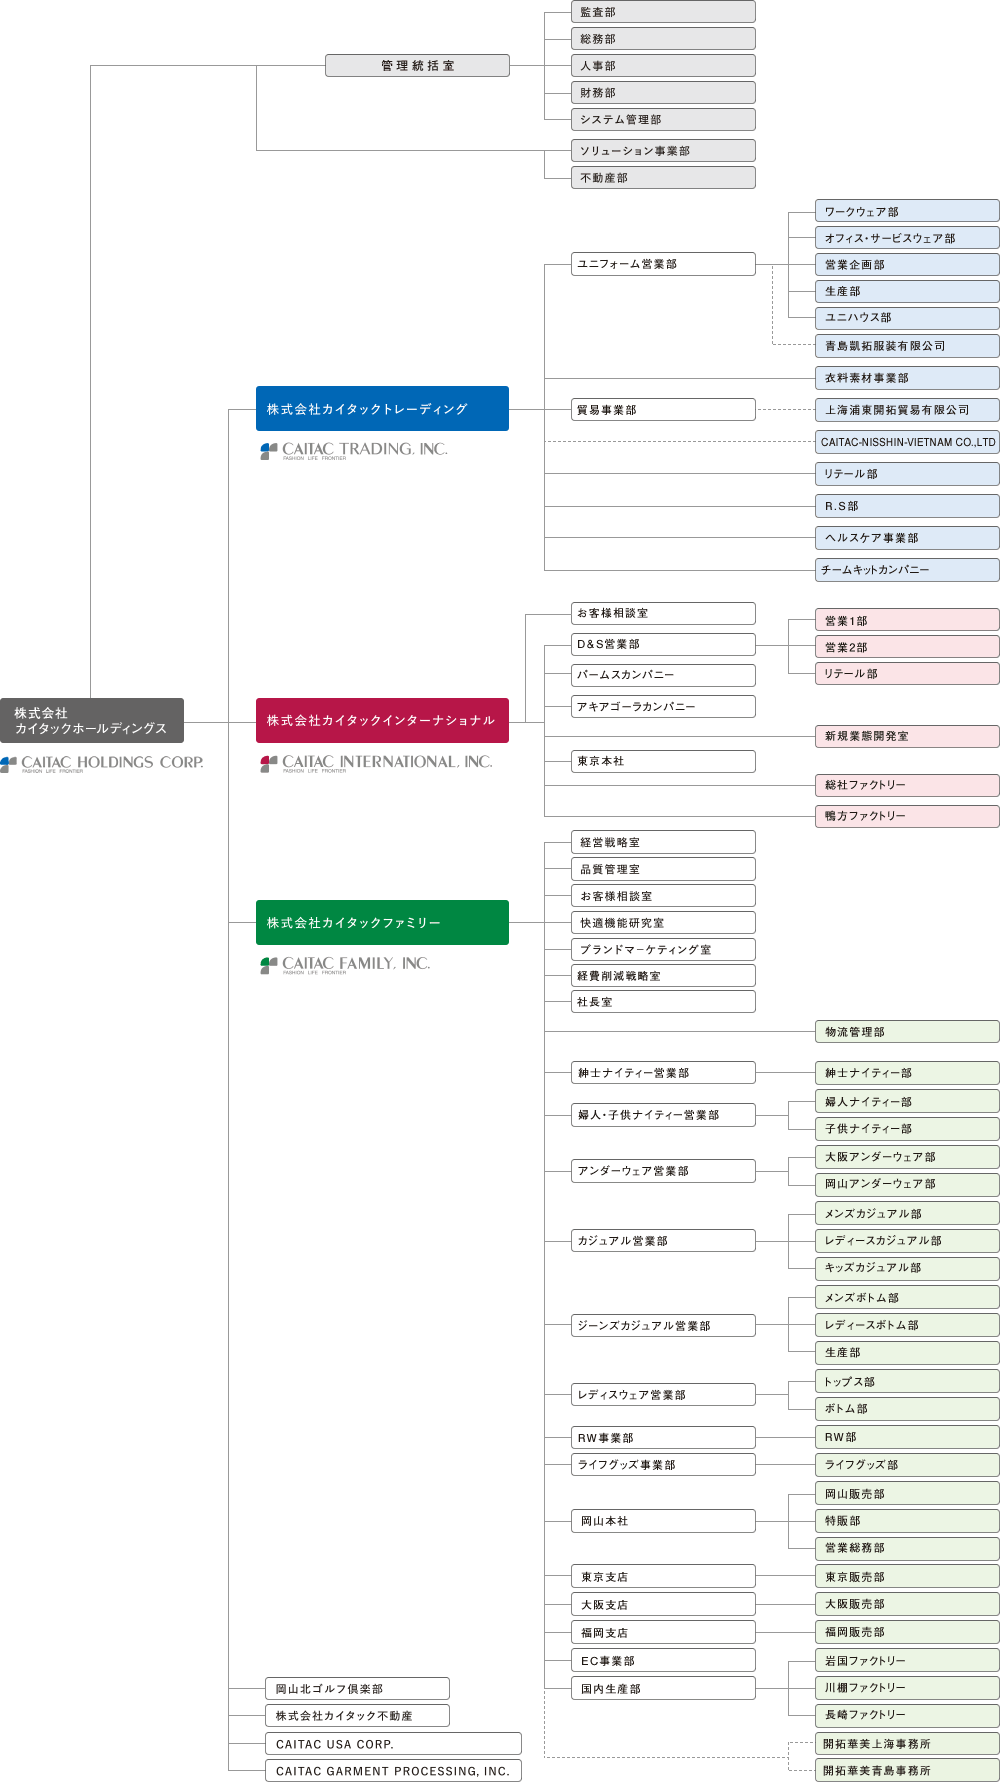The width and height of the screenshot is (1000, 1782).
Task: Click the 管理統括室 box
Action: tap(417, 66)
